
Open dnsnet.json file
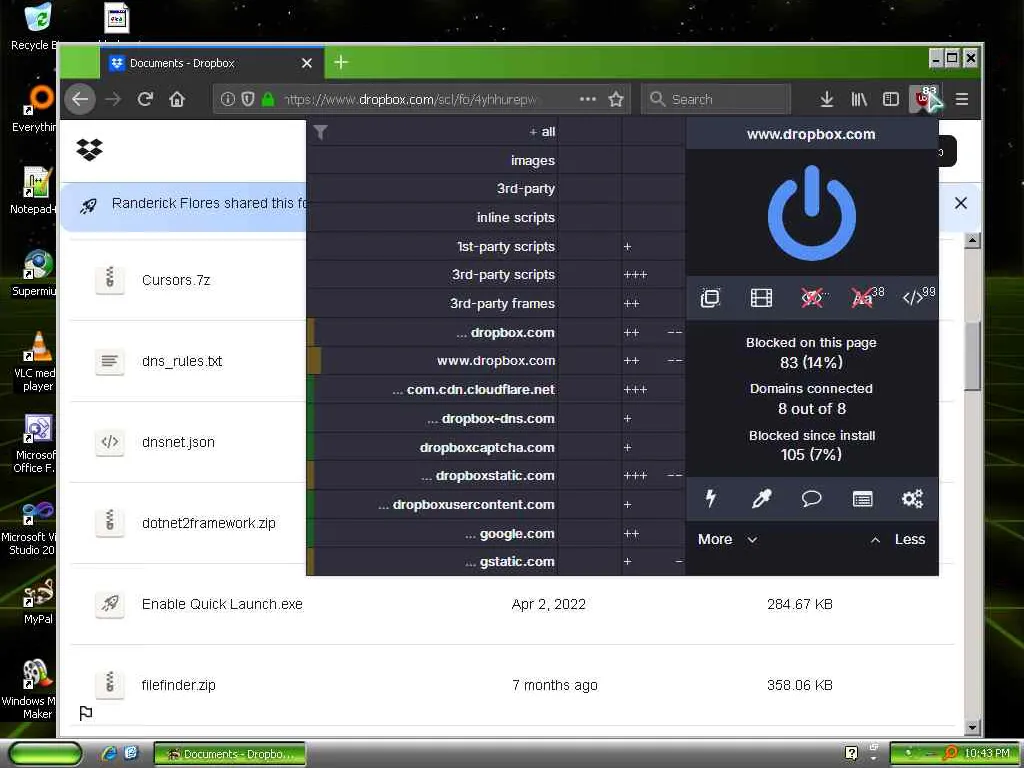coord(178,442)
